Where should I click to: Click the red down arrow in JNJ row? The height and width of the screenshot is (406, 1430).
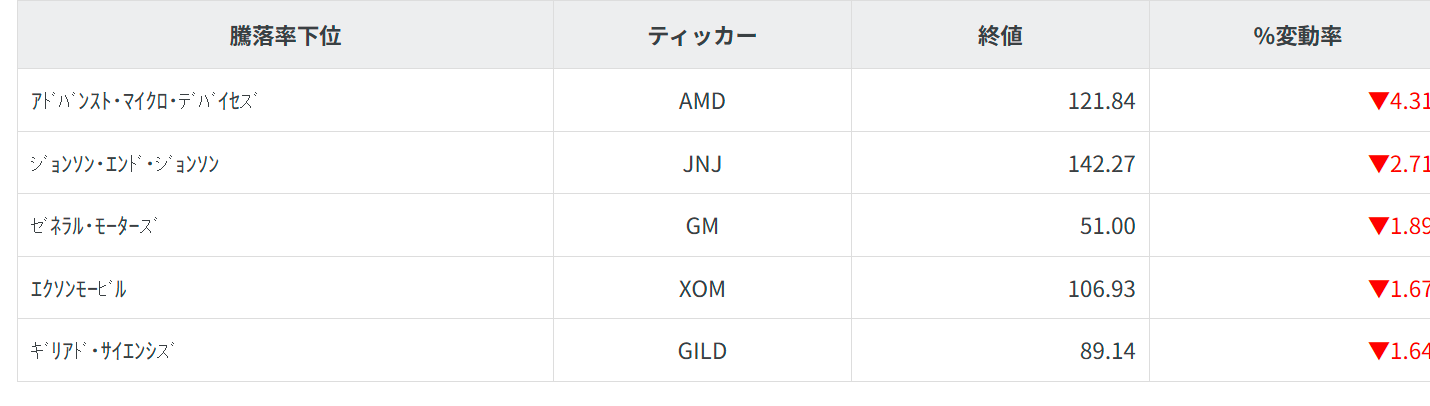tap(1379, 163)
